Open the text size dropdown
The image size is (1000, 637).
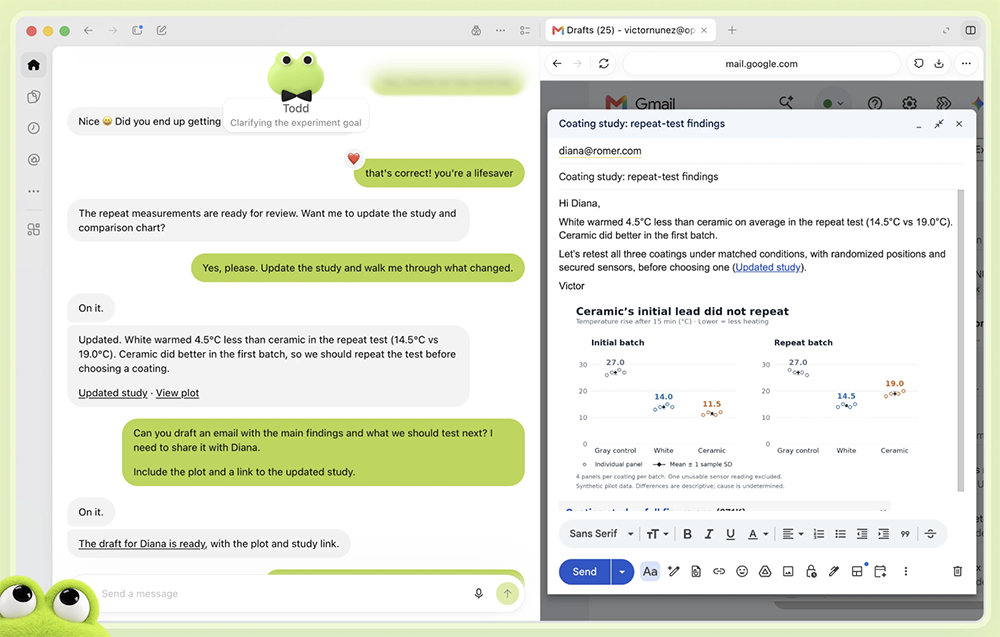click(657, 534)
